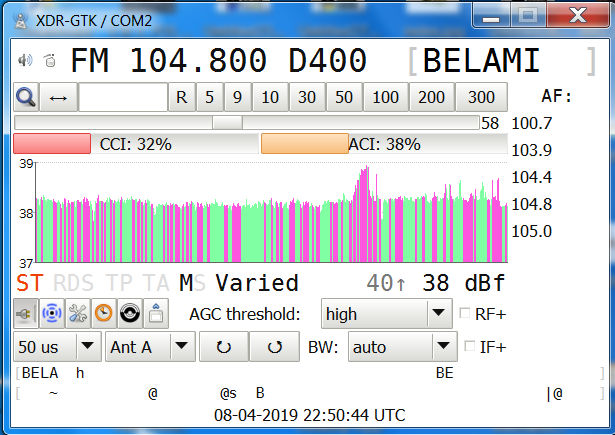
Task: Close the XDR-GTK window
Action: (x=578, y=16)
